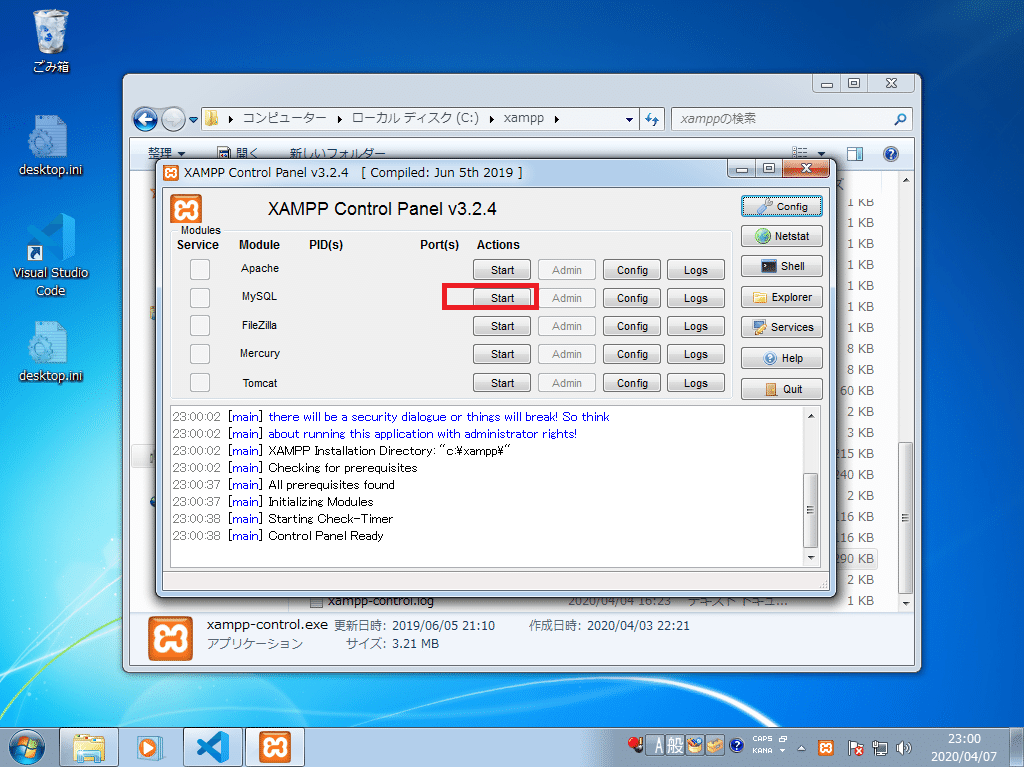1024x767 pixels.
Task: Click the XAMPP tray icon in the notification area
Action: (825, 747)
